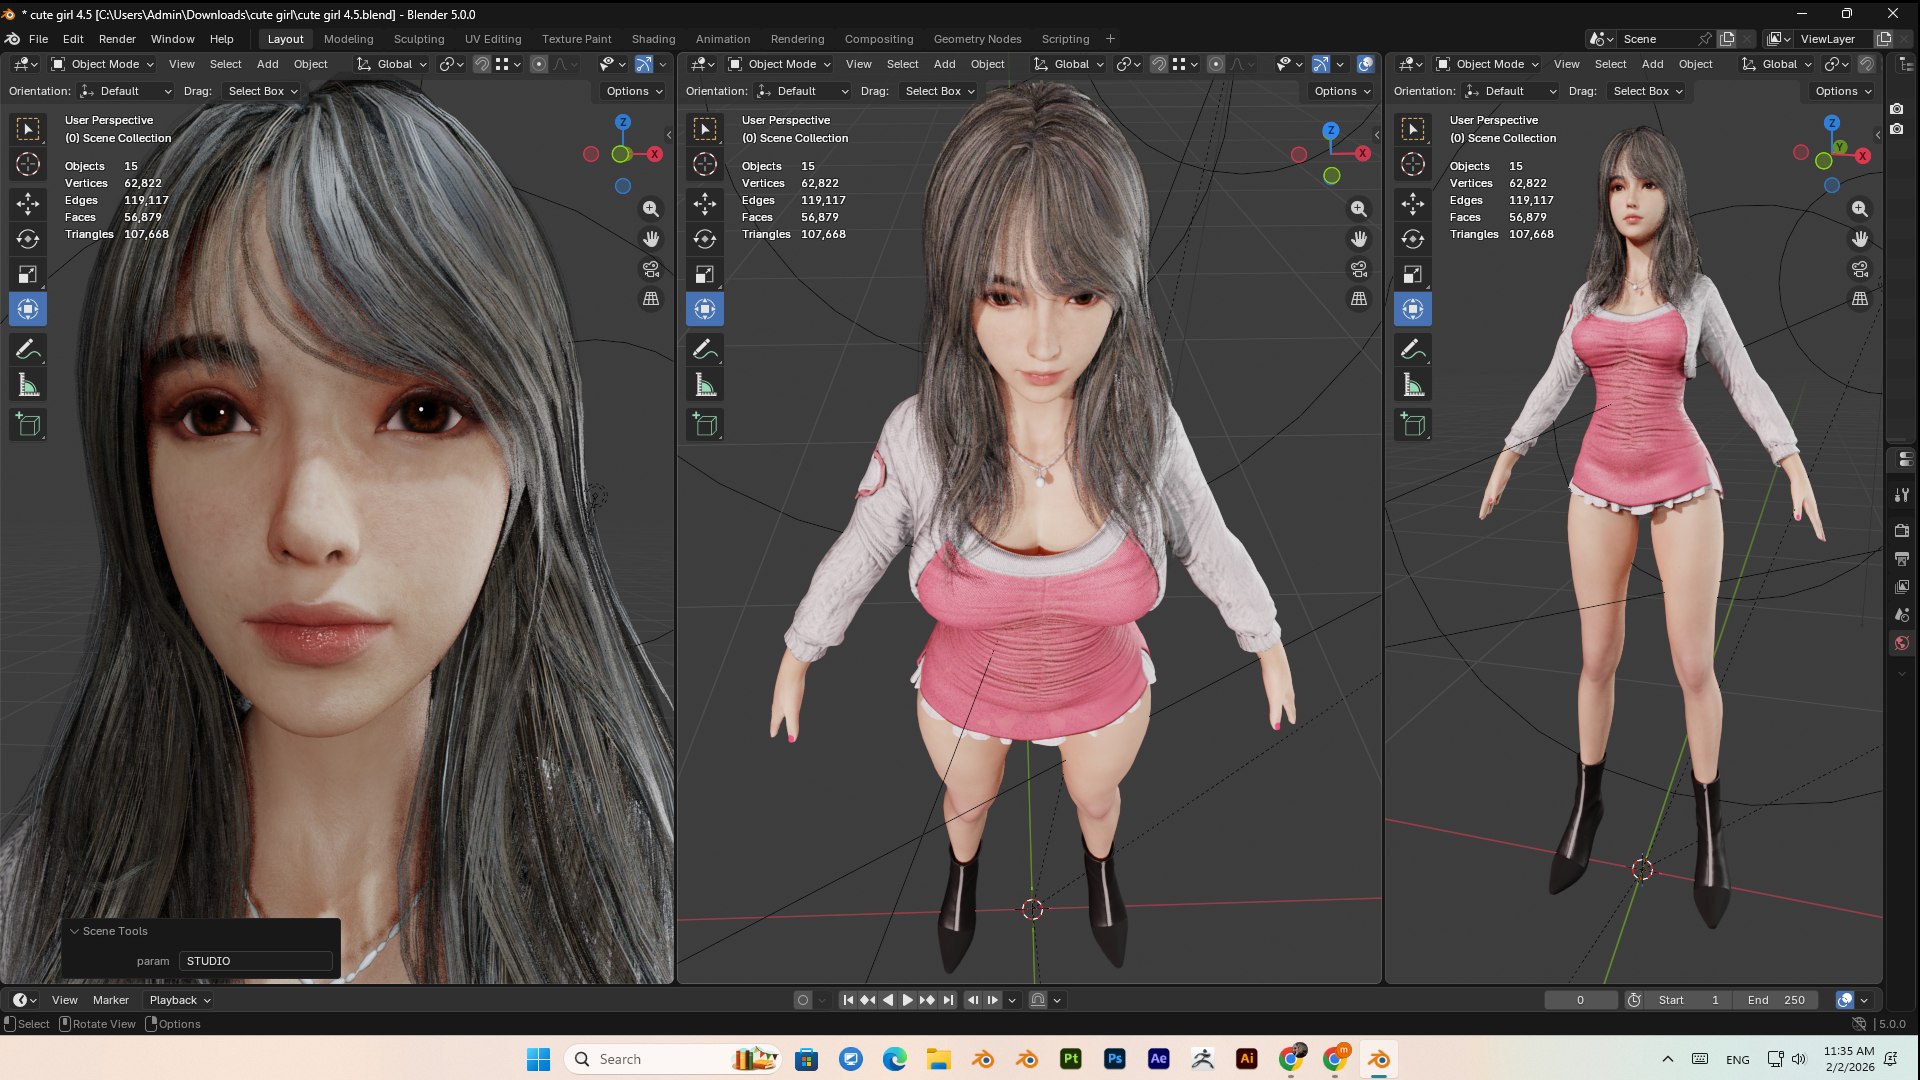Open the Render menu
The width and height of the screenshot is (1920, 1080).
tap(117, 39)
